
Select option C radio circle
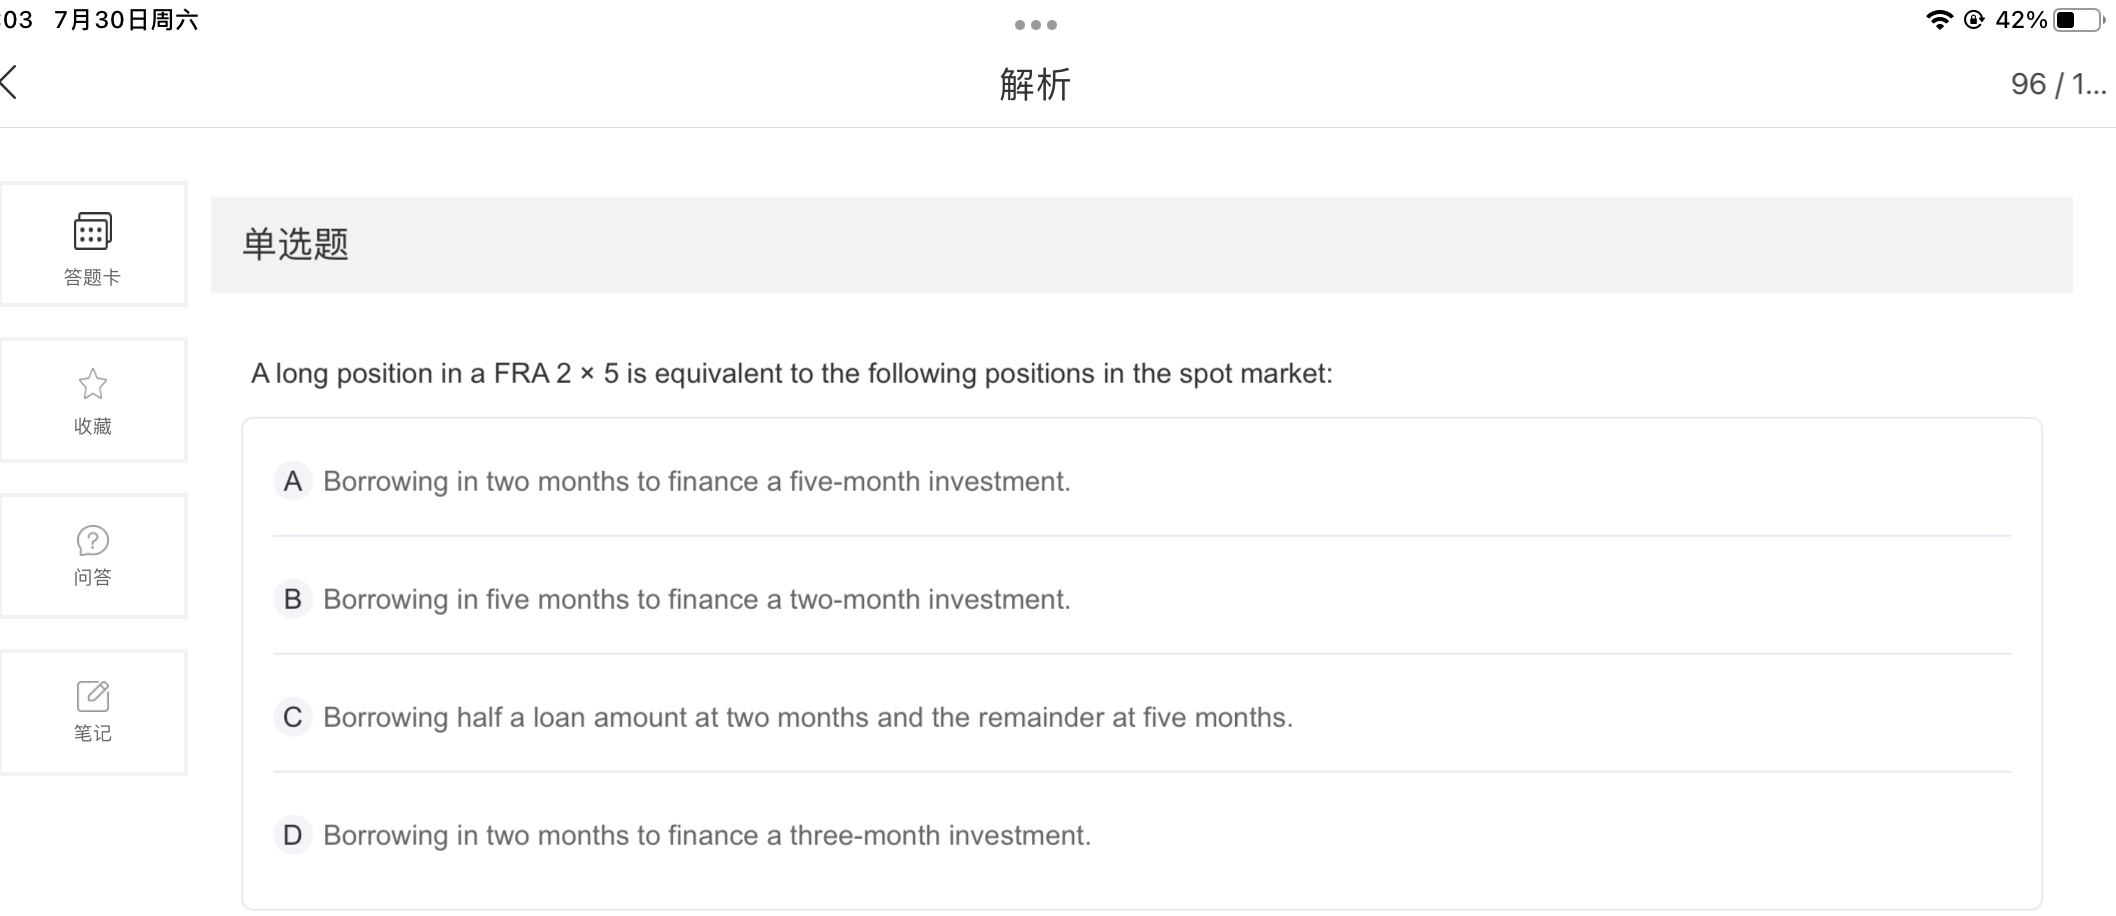(x=292, y=718)
